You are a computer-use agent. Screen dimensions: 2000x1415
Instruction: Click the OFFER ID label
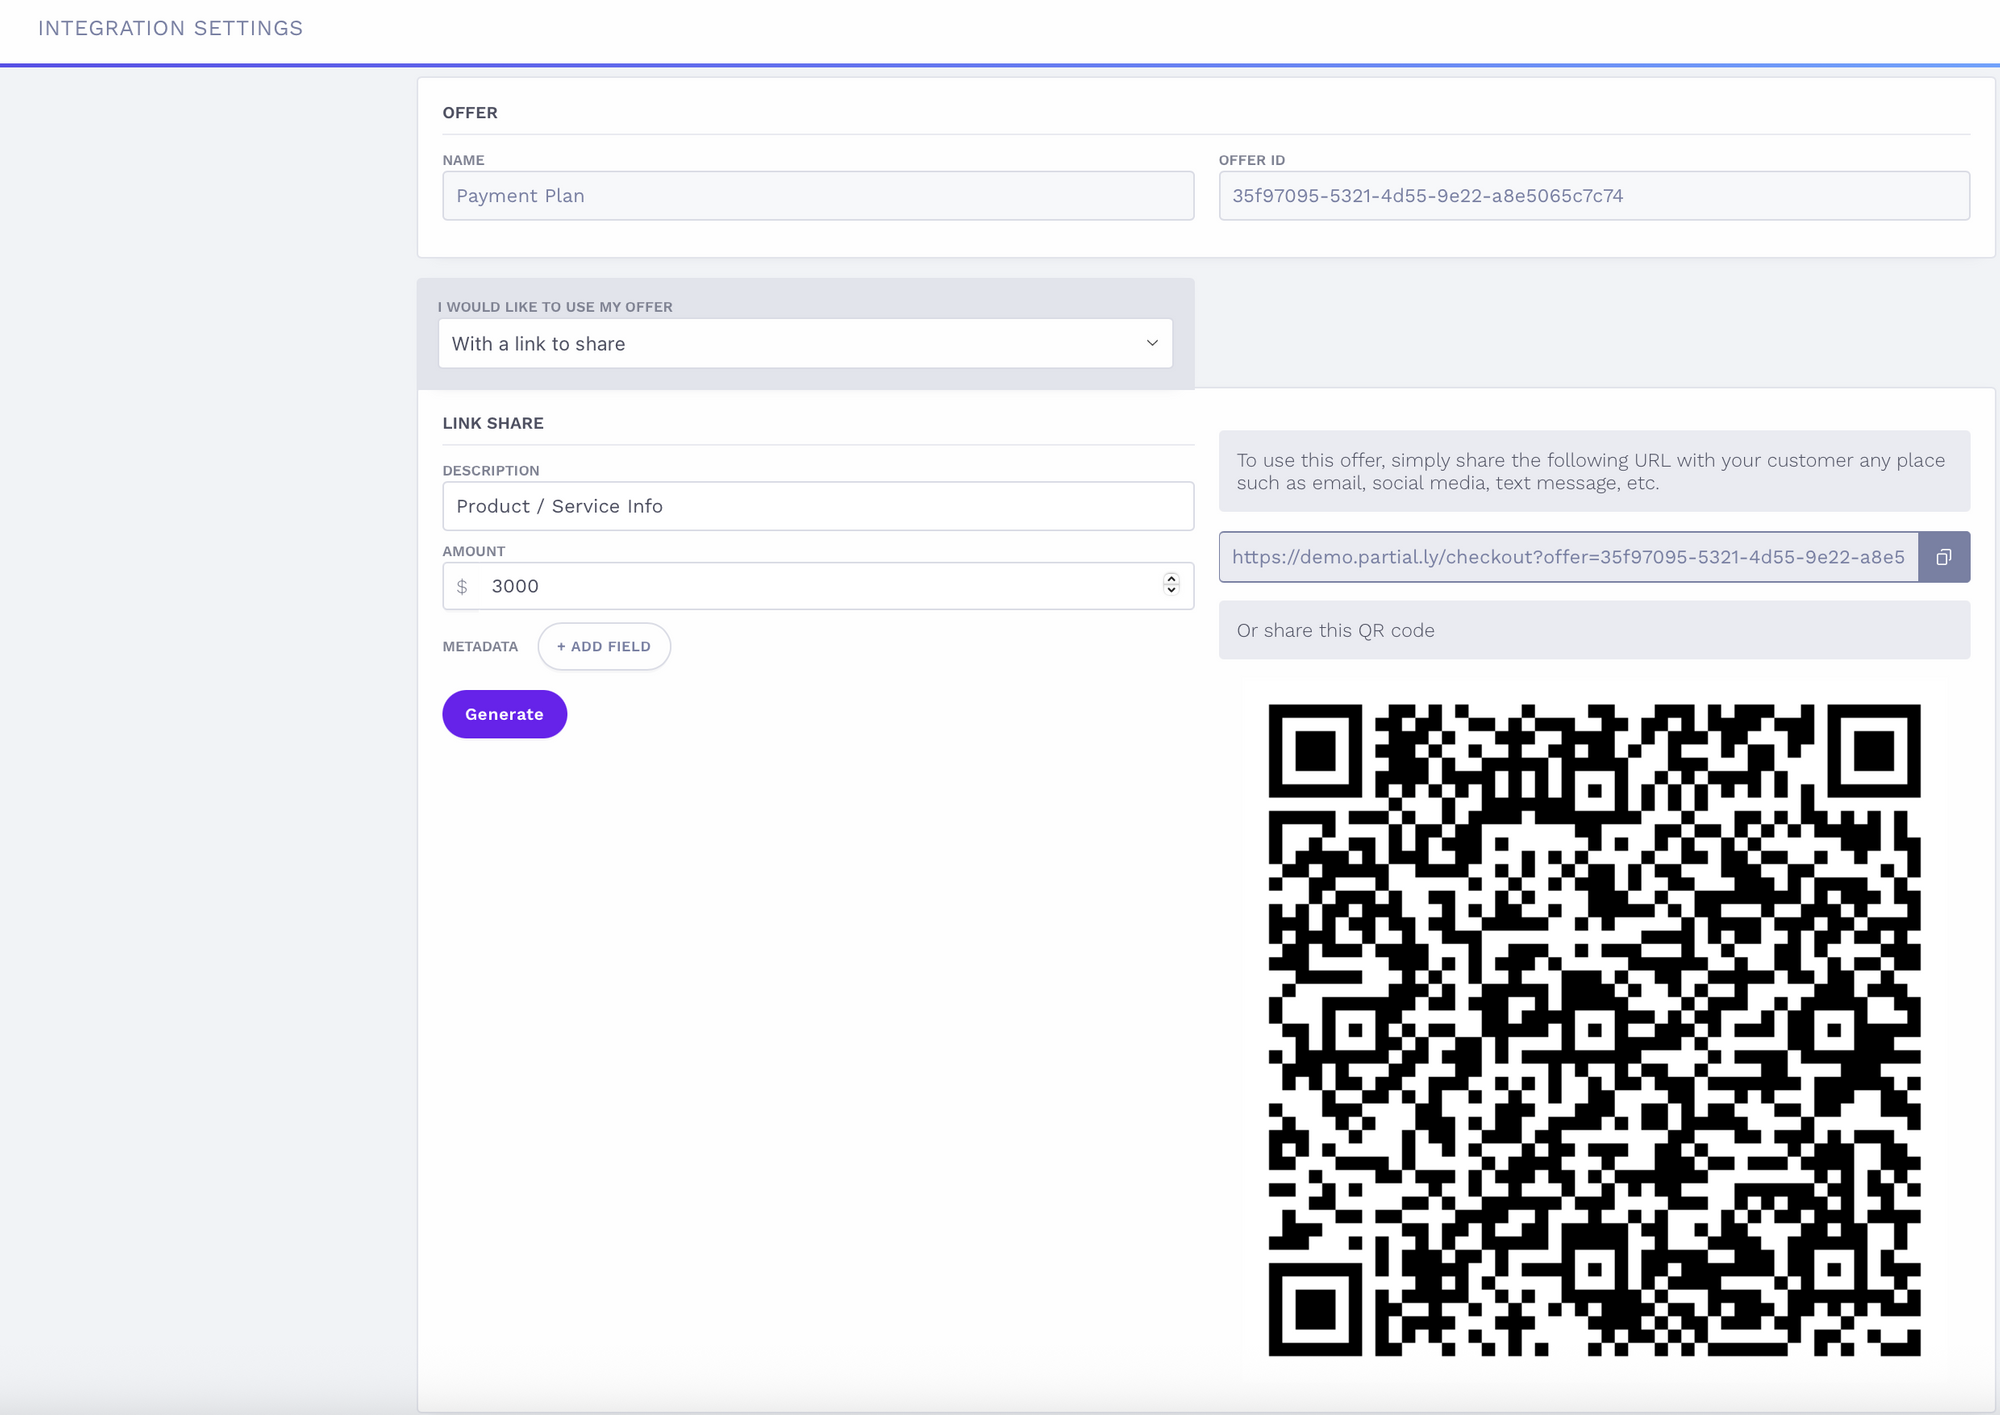pyautogui.click(x=1252, y=160)
